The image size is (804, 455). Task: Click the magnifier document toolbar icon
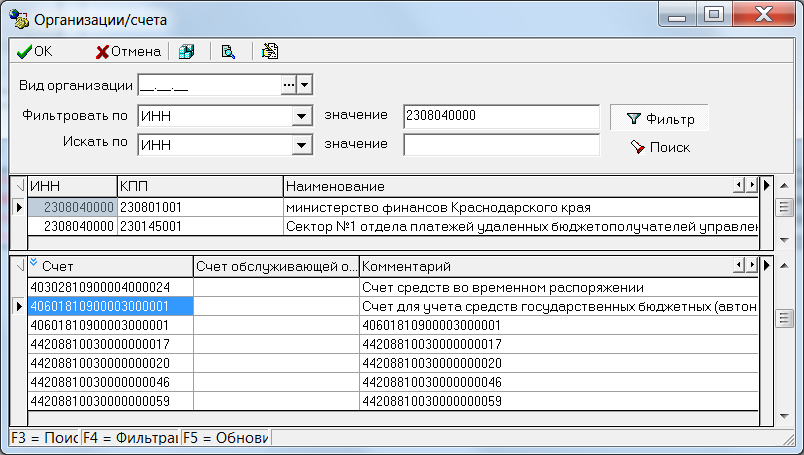click(x=228, y=51)
